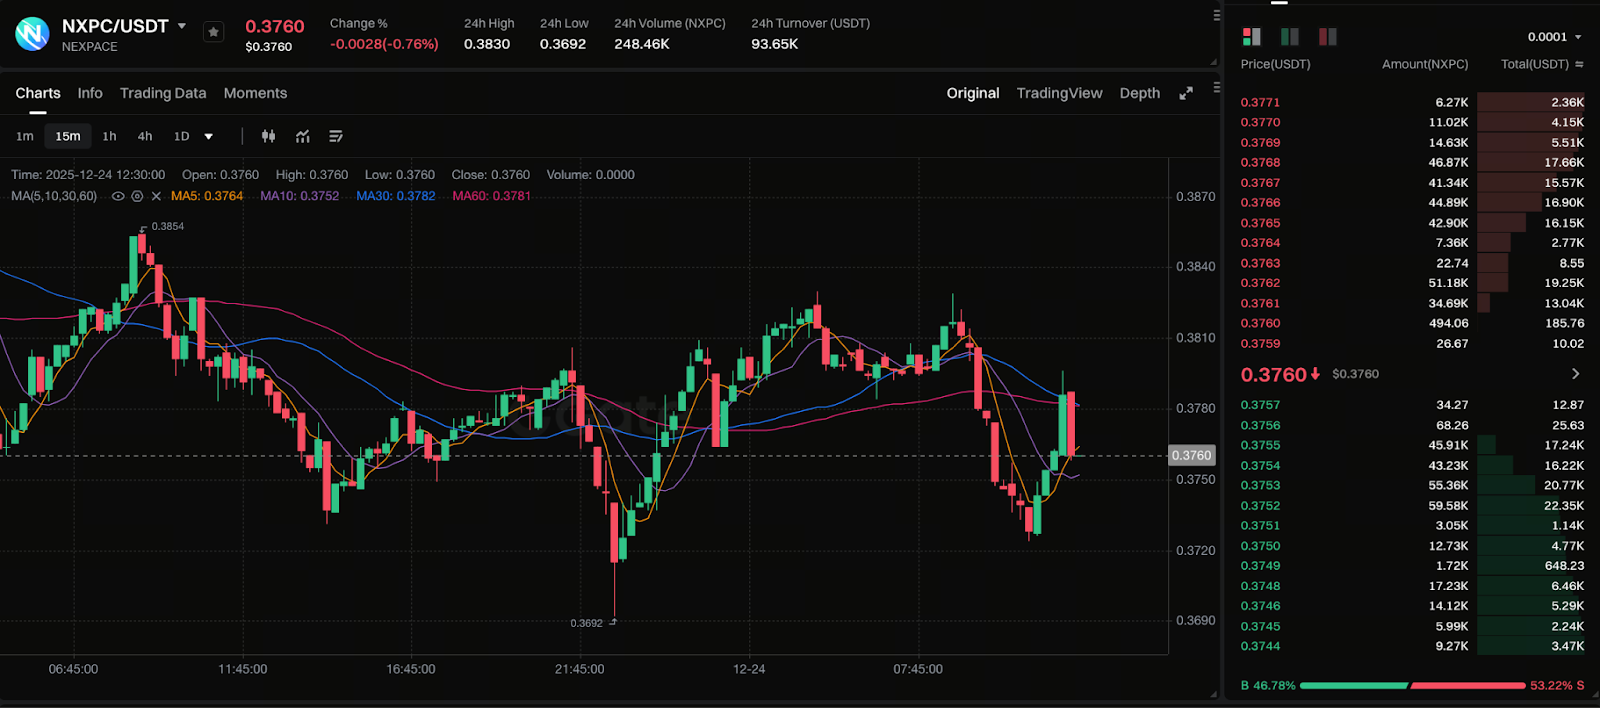The height and width of the screenshot is (708, 1600).
Task: Click the drawing tools list icon
Action: tap(336, 136)
